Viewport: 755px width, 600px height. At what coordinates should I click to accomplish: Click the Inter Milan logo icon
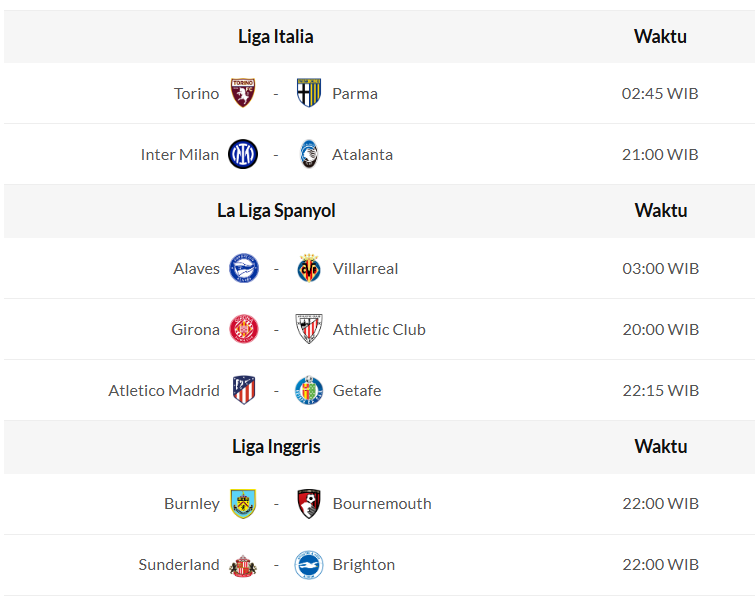point(243,154)
